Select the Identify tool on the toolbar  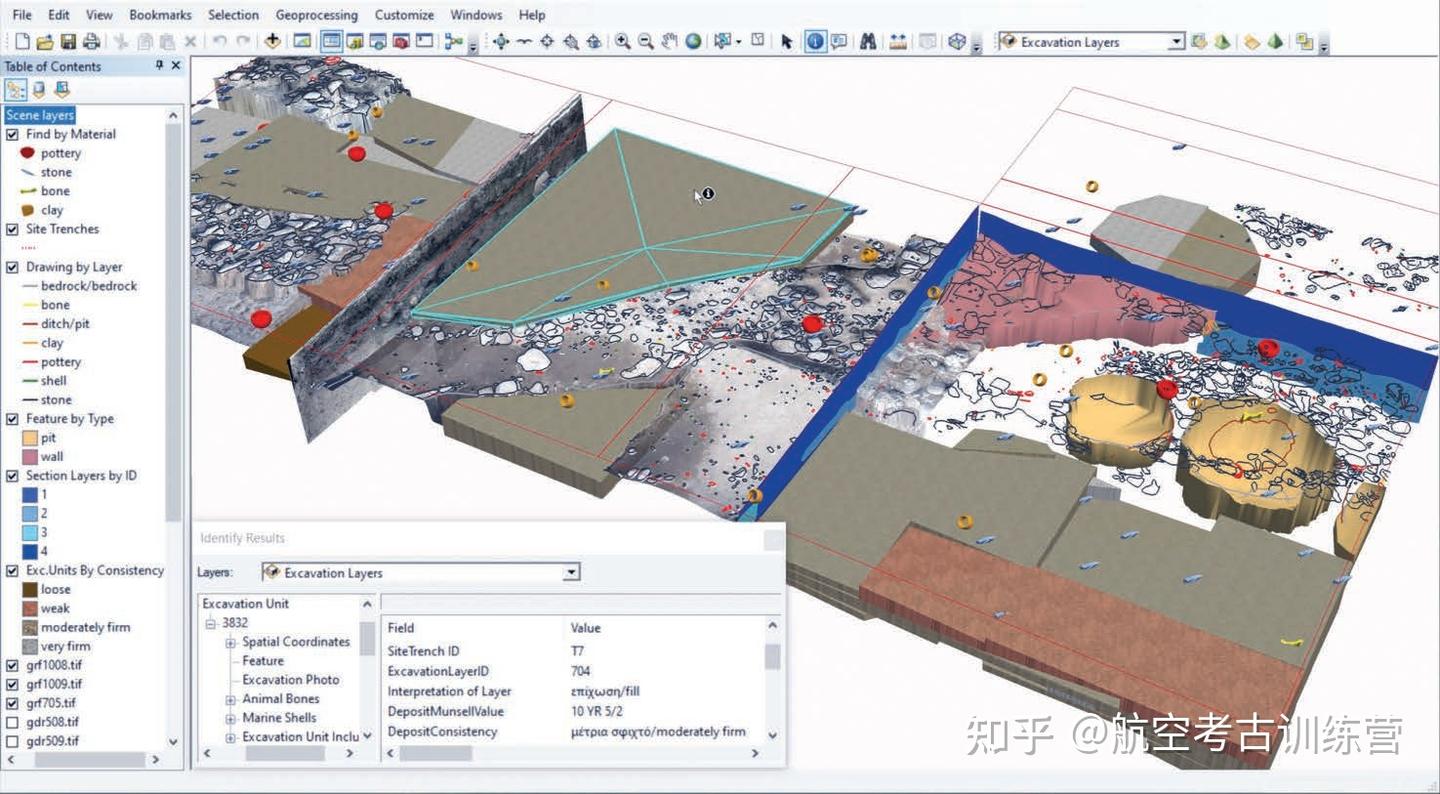point(816,41)
